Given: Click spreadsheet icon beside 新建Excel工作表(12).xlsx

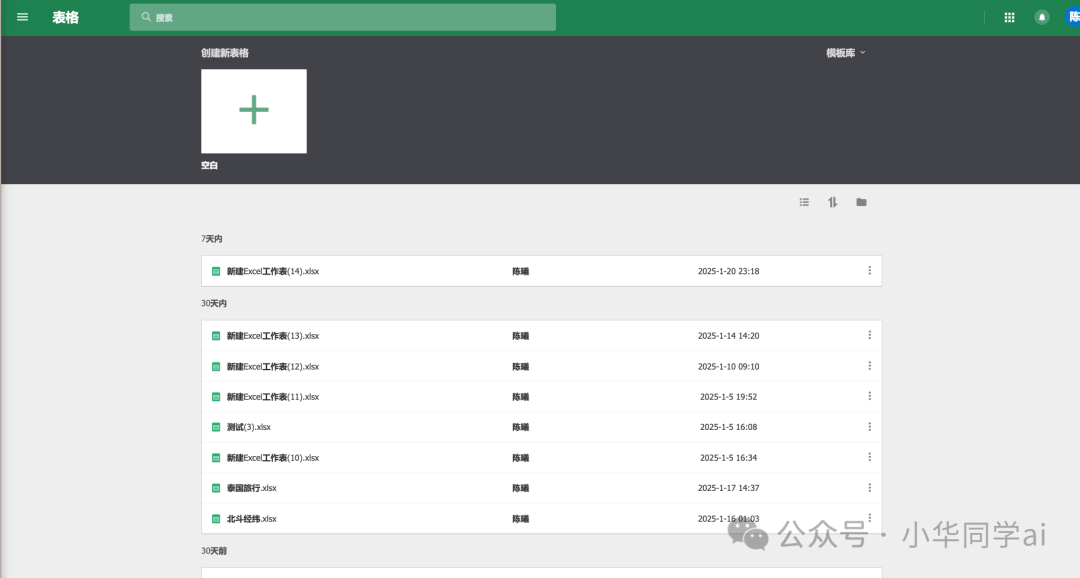Looking at the screenshot, I should click(216, 367).
